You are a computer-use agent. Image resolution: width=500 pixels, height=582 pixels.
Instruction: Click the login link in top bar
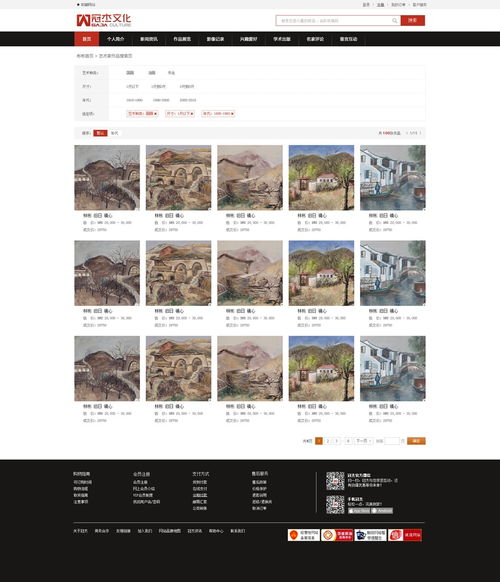coord(366,5)
